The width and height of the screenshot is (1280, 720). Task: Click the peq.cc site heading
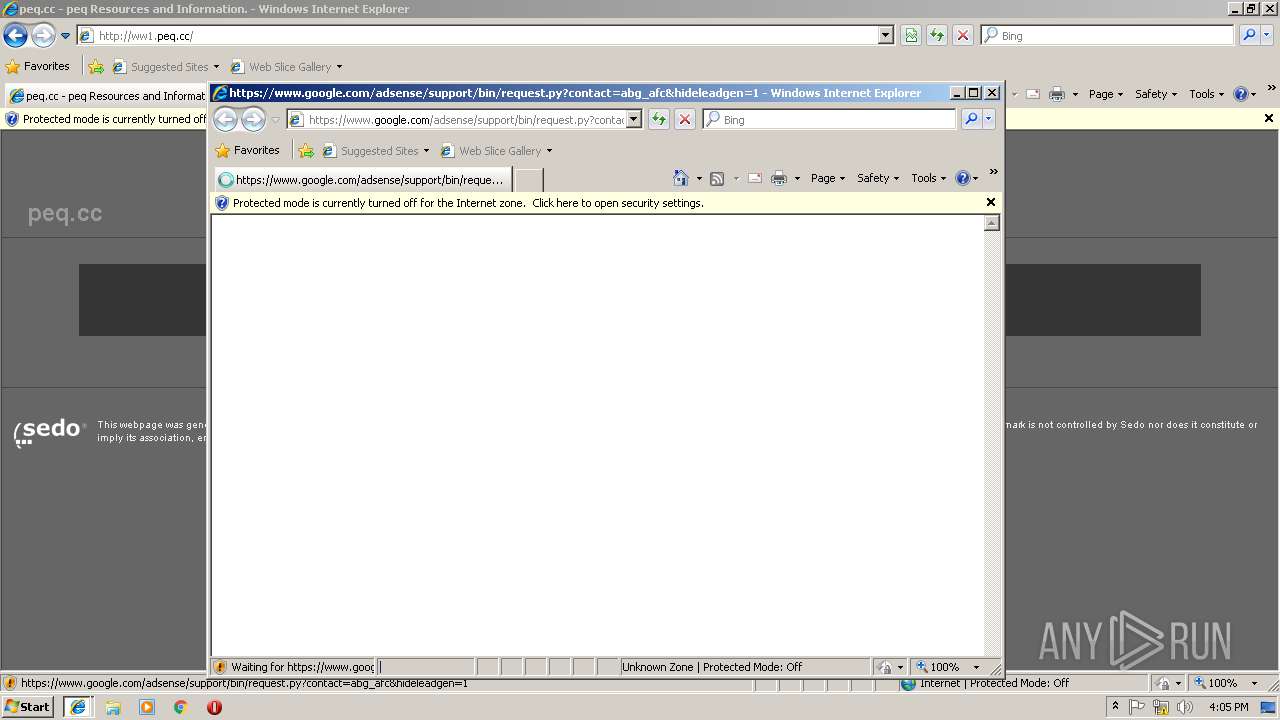pyautogui.click(x=65, y=214)
